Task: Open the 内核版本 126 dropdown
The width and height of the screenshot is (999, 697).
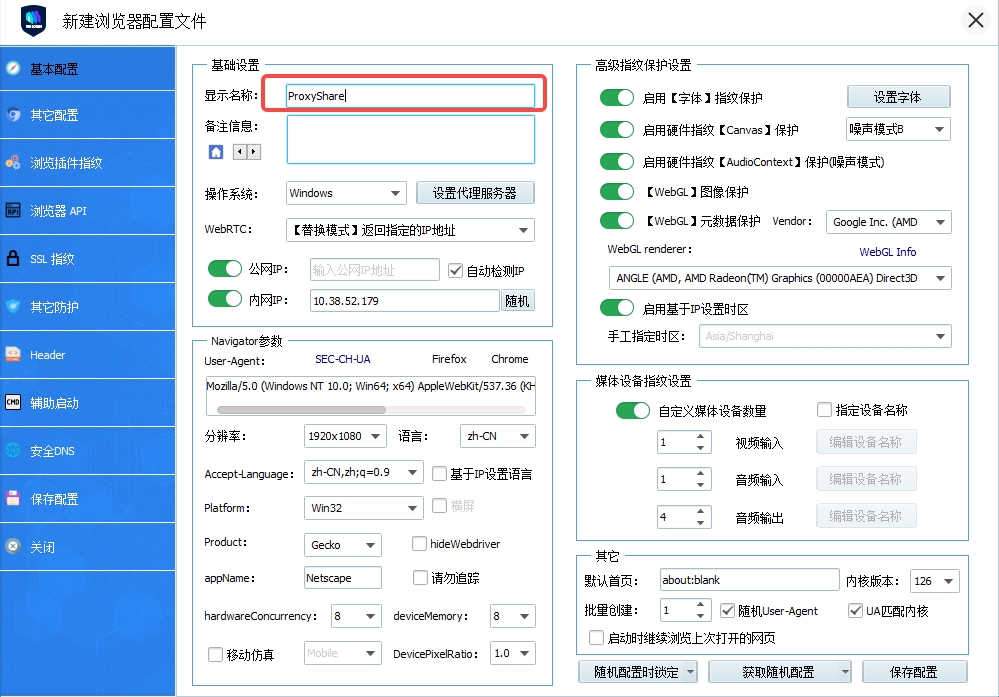Action: (935, 580)
